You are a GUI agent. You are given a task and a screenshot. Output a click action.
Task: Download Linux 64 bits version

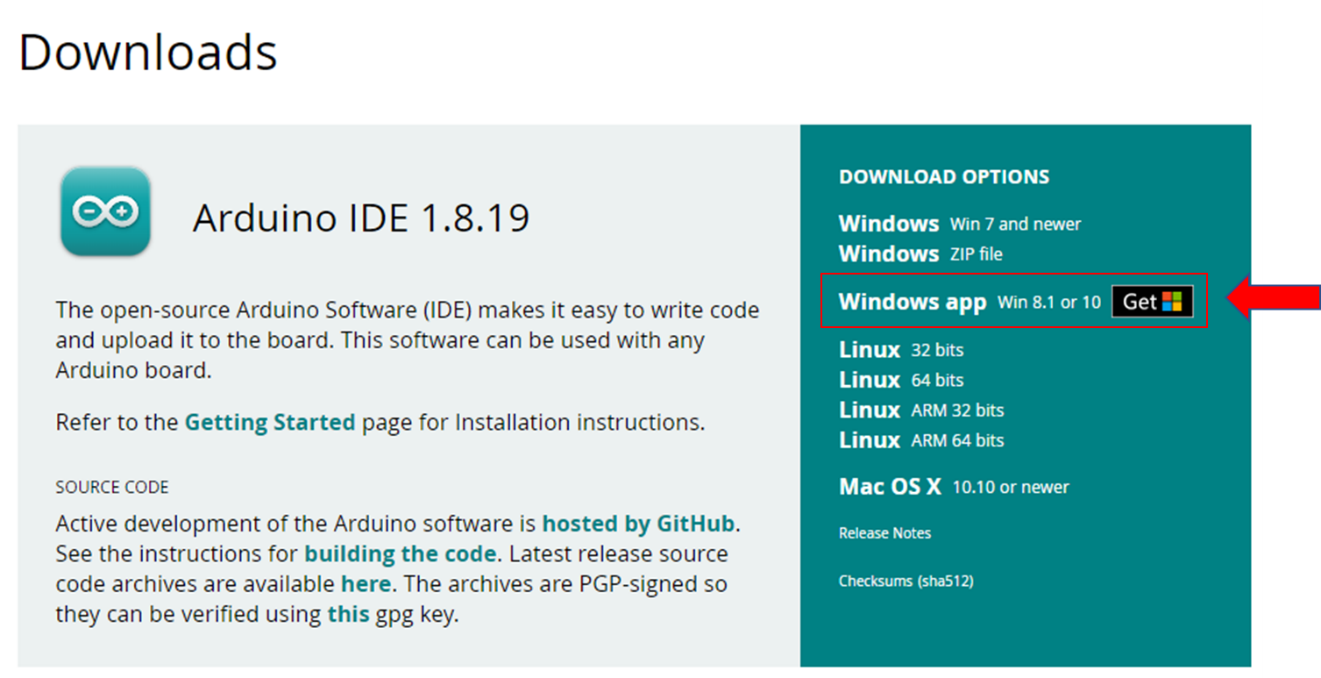901,380
